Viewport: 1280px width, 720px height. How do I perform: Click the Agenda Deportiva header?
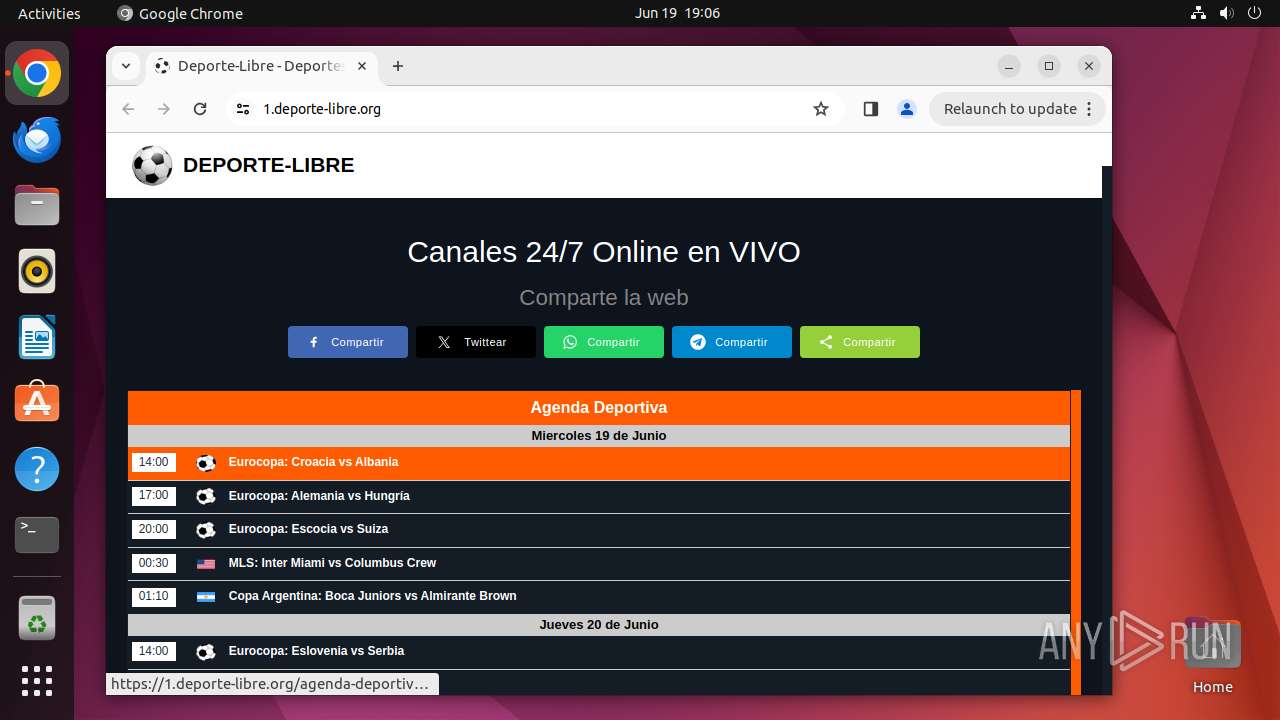599,408
